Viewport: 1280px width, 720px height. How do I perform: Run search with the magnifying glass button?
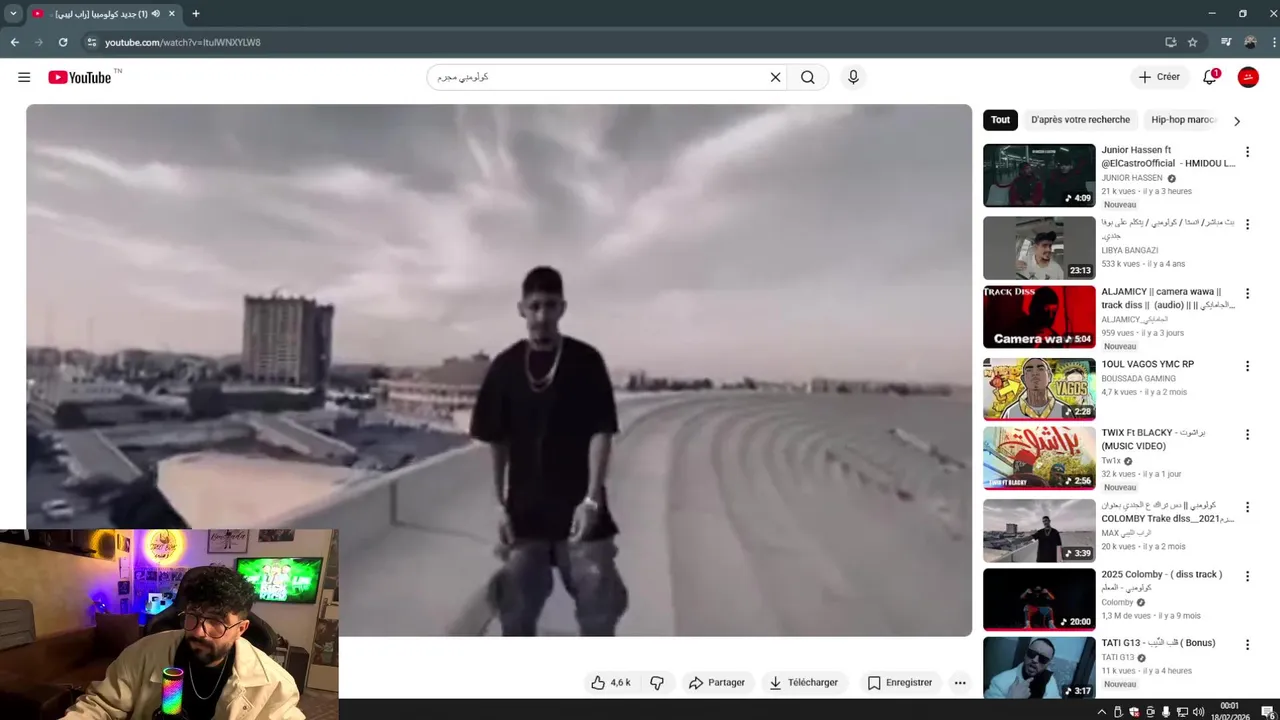[x=808, y=77]
